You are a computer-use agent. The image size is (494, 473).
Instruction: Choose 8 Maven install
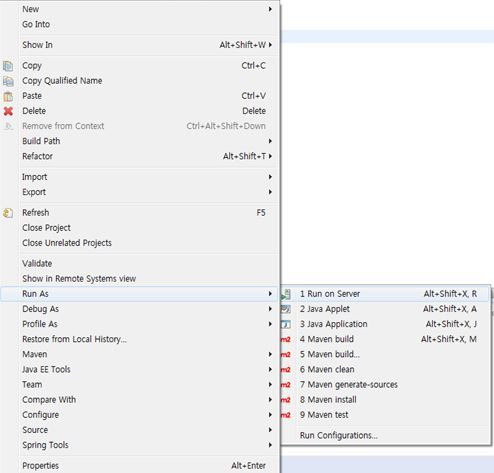pos(385,400)
